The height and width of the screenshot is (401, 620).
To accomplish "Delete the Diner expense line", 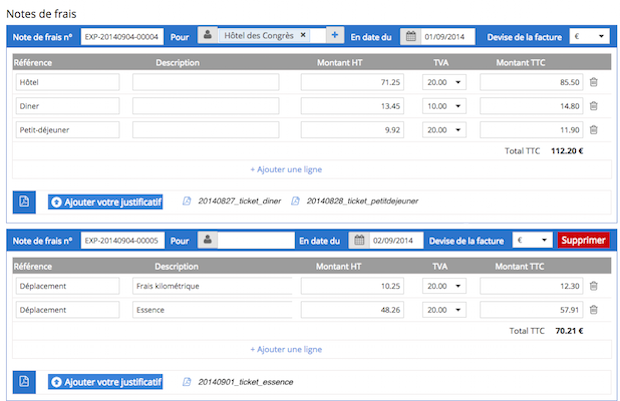I will pyautogui.click(x=593, y=106).
